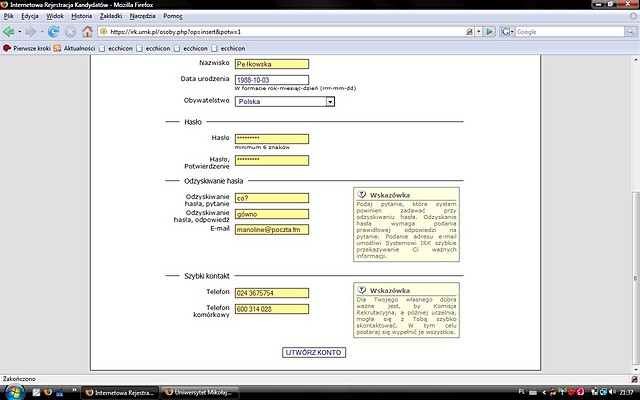
Task: Click the password recovery answer field
Action: point(272,214)
